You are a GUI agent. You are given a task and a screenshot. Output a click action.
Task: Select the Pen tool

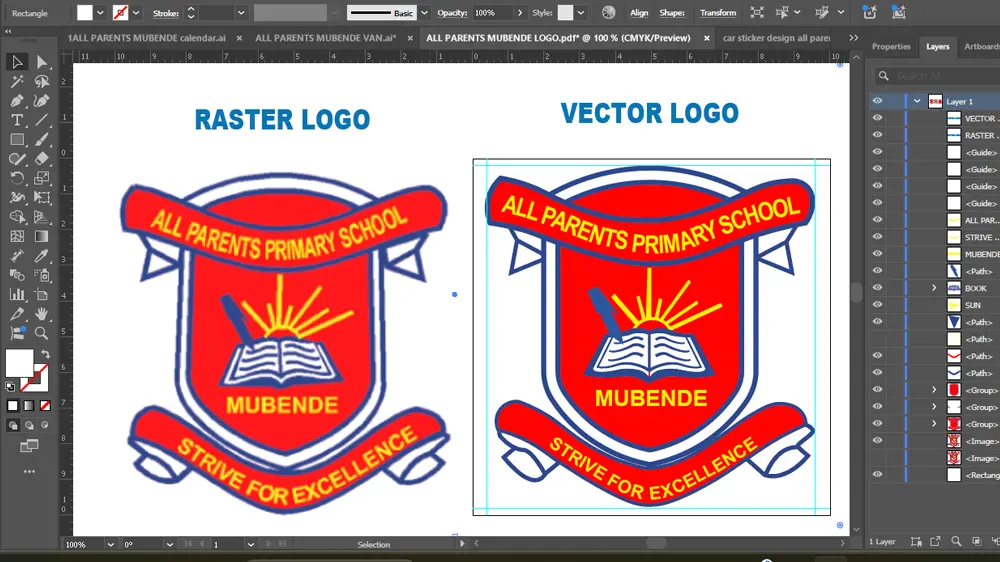(17, 101)
